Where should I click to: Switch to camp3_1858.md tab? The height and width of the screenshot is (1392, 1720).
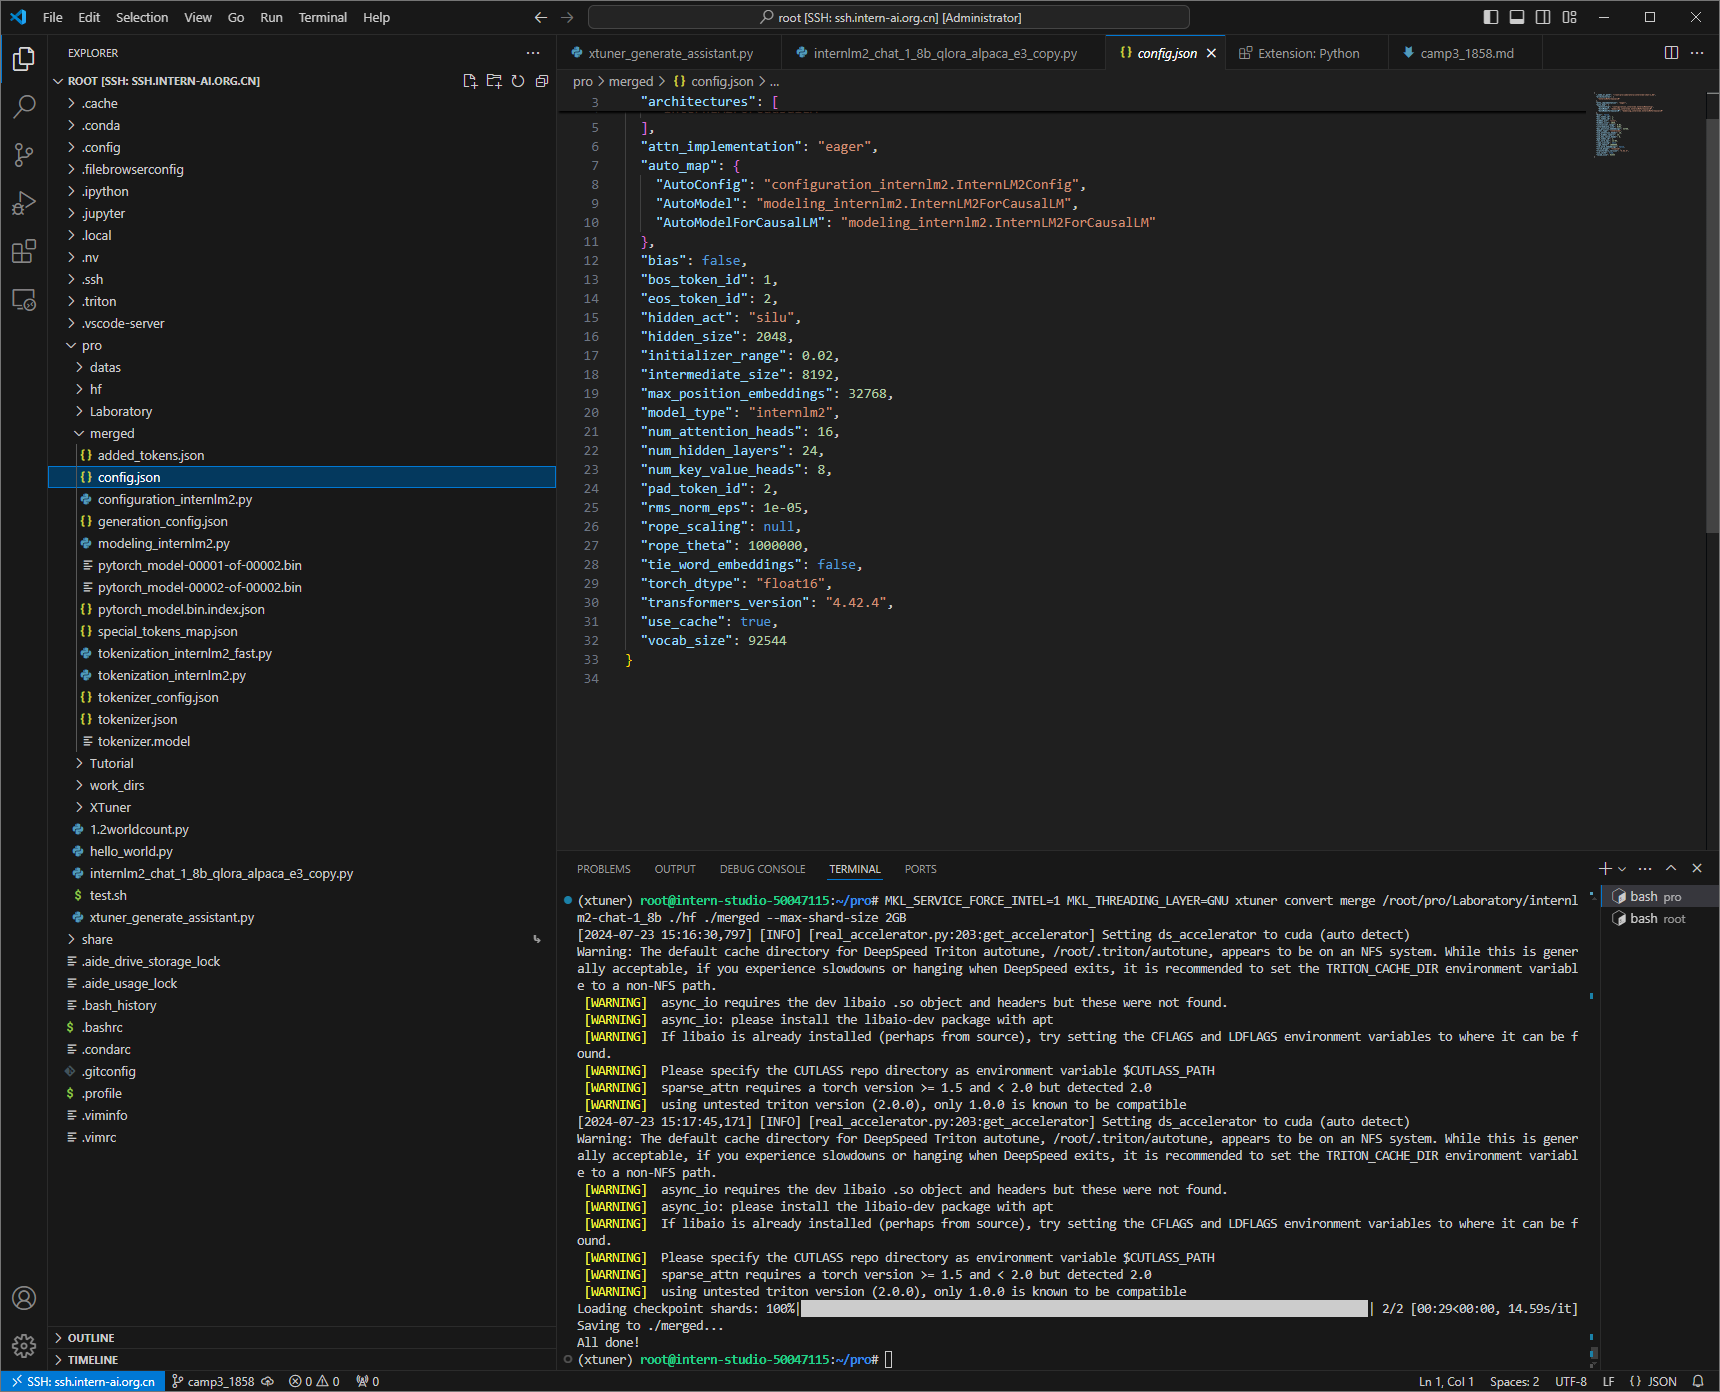coord(1466,53)
